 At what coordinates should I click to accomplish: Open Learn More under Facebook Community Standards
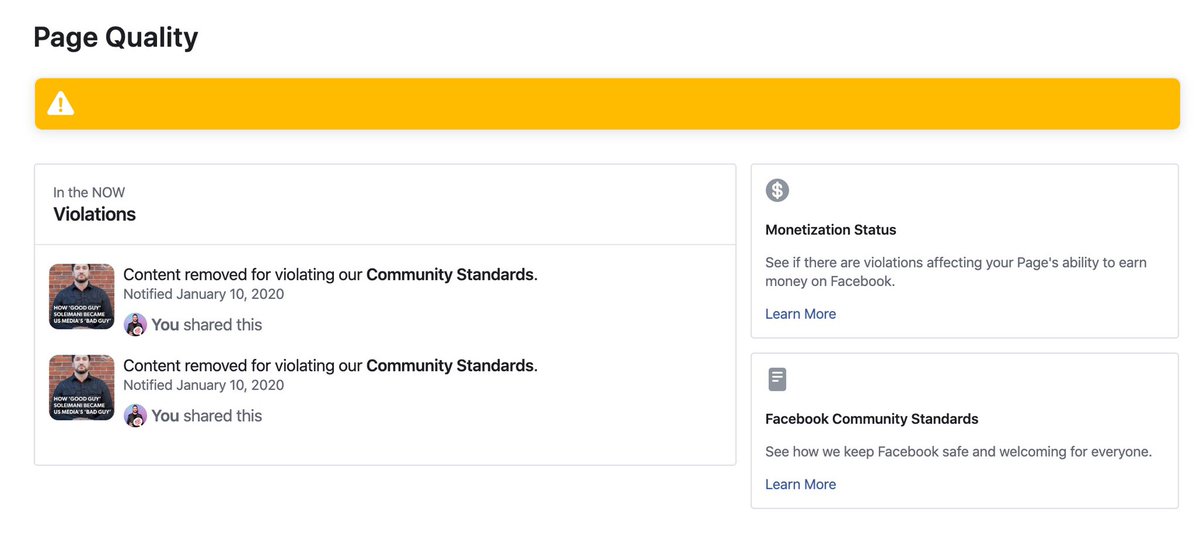point(800,484)
